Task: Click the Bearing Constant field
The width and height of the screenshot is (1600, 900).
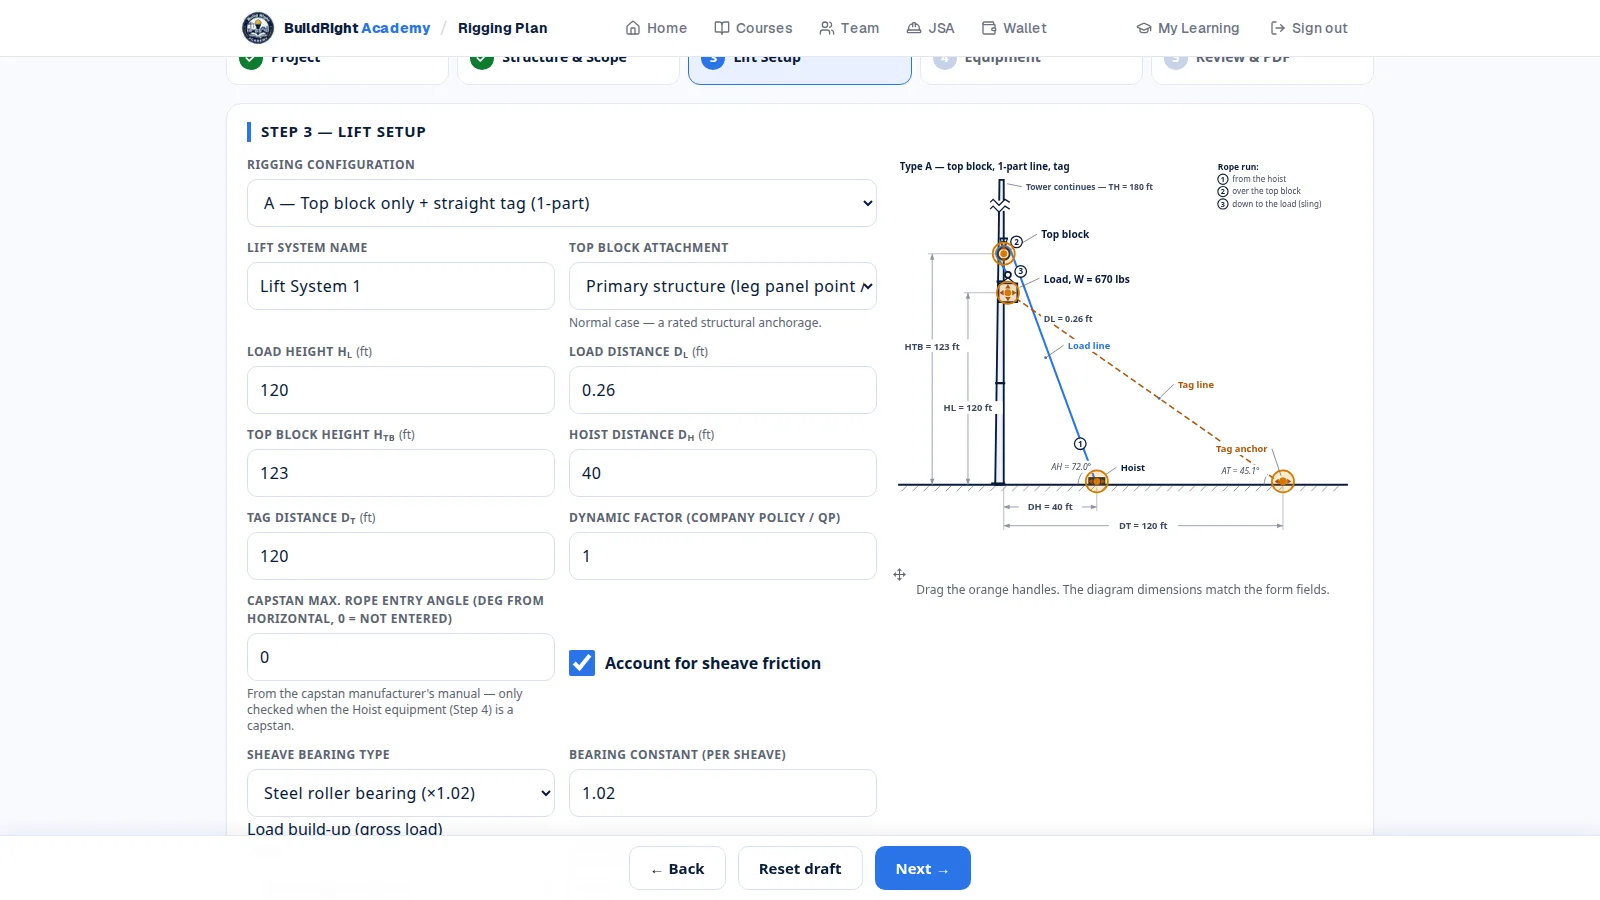Action: tap(723, 793)
